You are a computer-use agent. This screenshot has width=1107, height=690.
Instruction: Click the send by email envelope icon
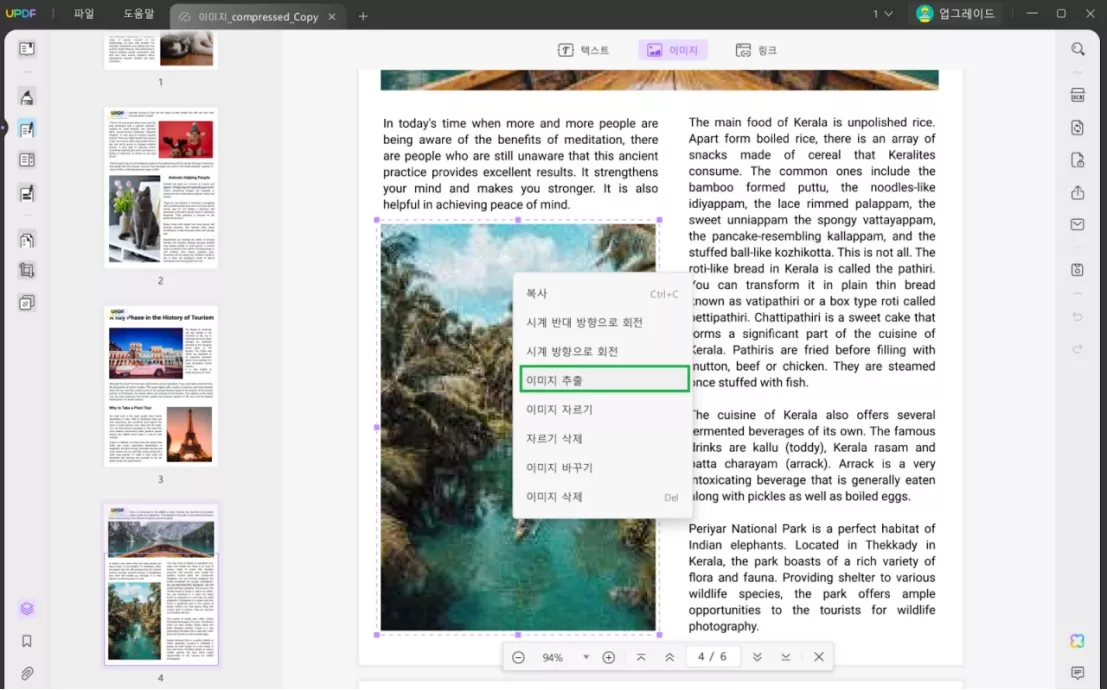1077,224
